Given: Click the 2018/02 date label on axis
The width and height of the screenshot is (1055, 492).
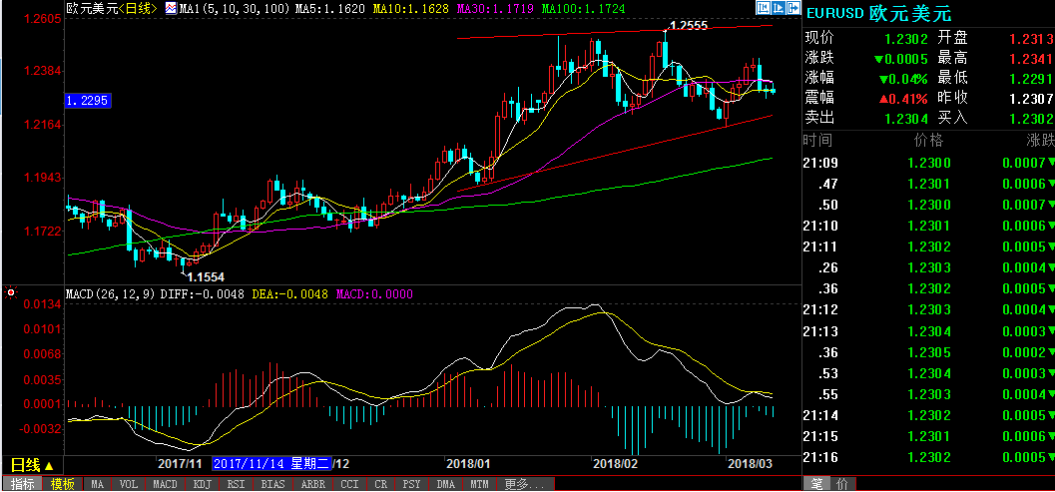Looking at the screenshot, I should click(615, 464).
